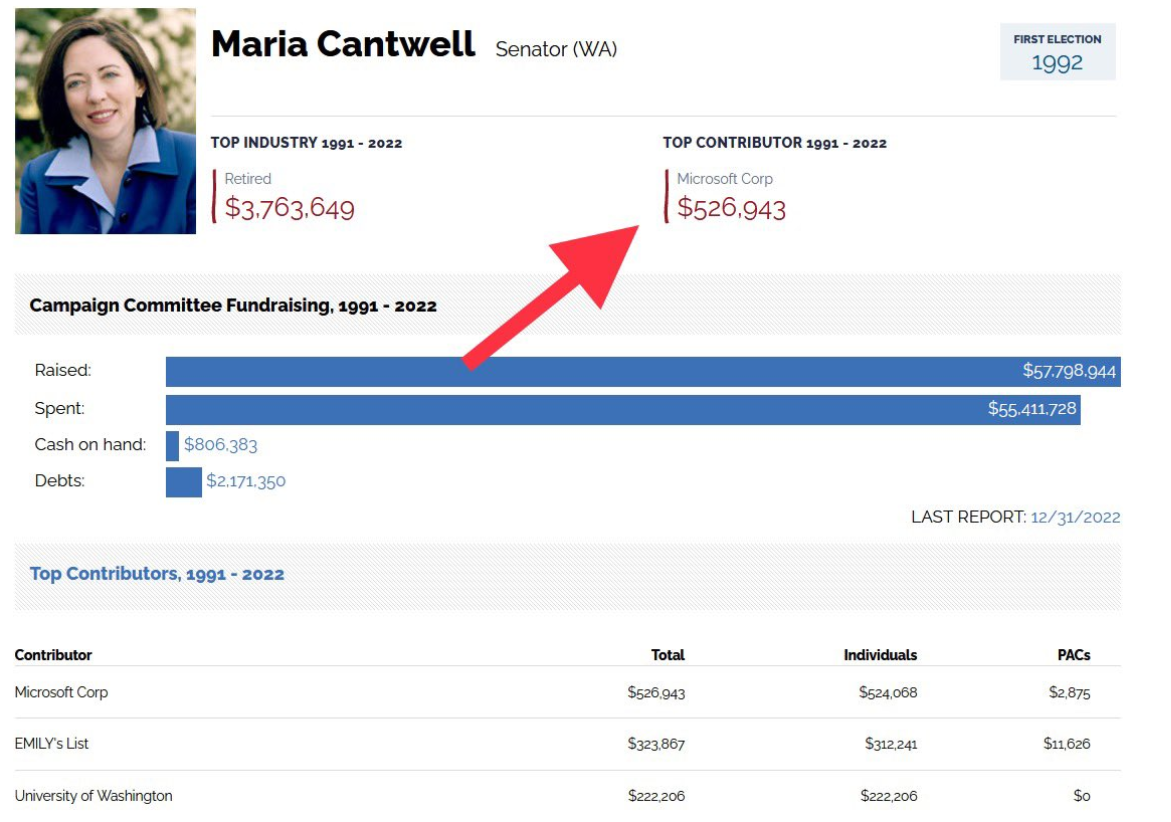The image size is (1171, 822).
Task: Click the Maria Cantwell name heading
Action: coord(343,45)
